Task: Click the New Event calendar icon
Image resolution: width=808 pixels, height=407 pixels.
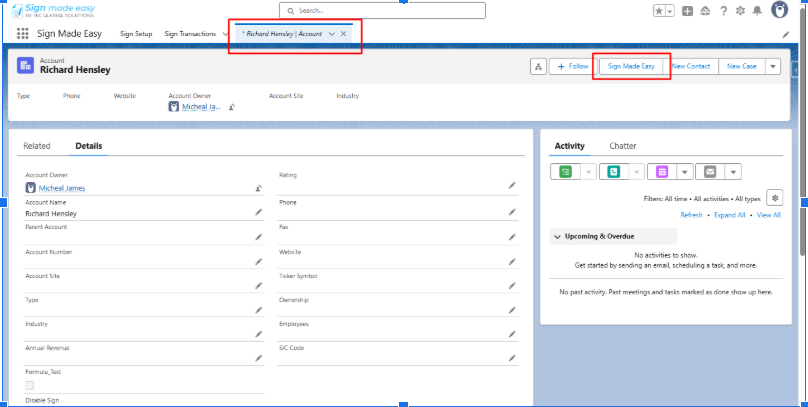Action: (x=661, y=171)
